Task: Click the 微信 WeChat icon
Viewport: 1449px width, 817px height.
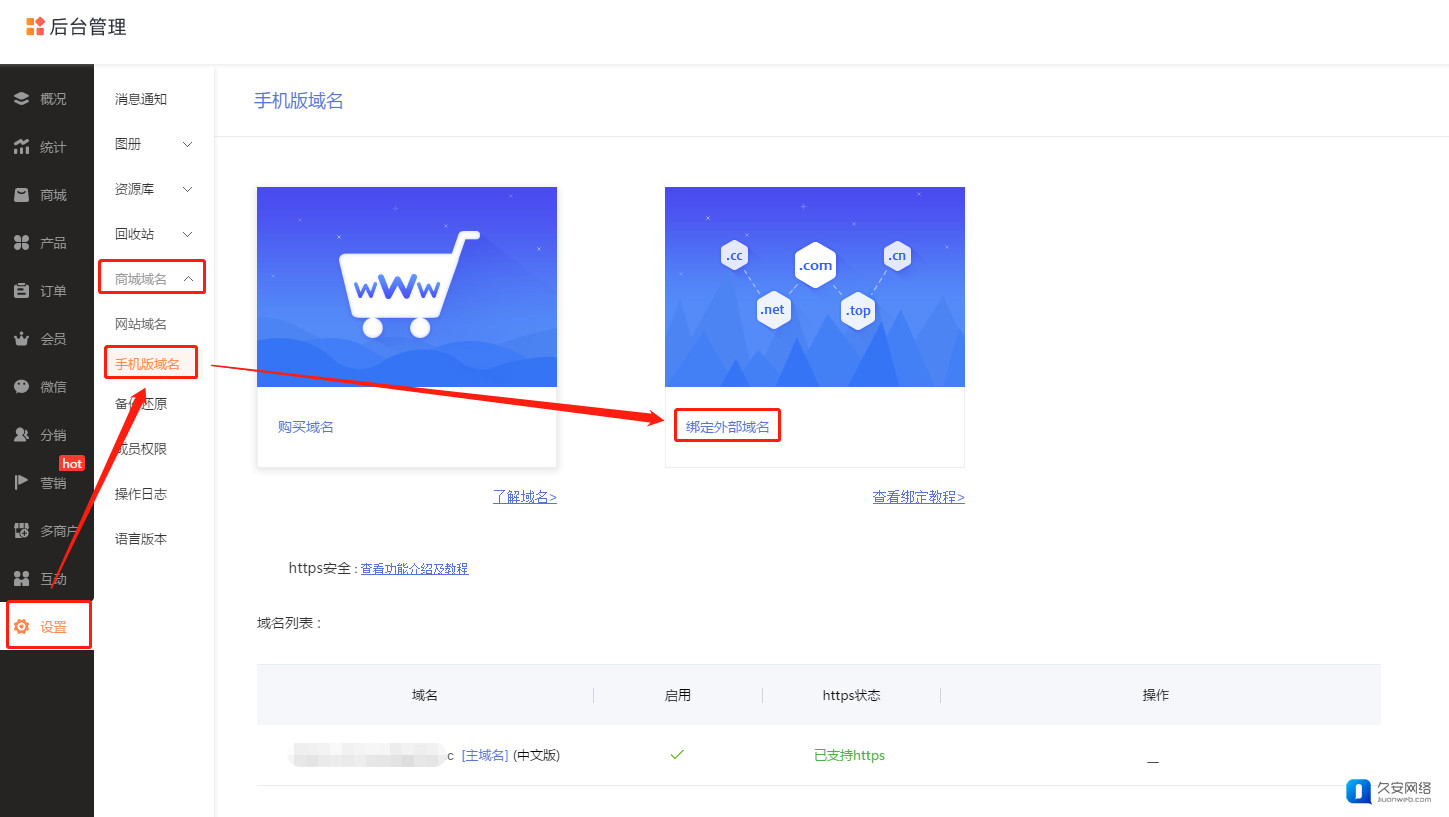Action: (21, 387)
